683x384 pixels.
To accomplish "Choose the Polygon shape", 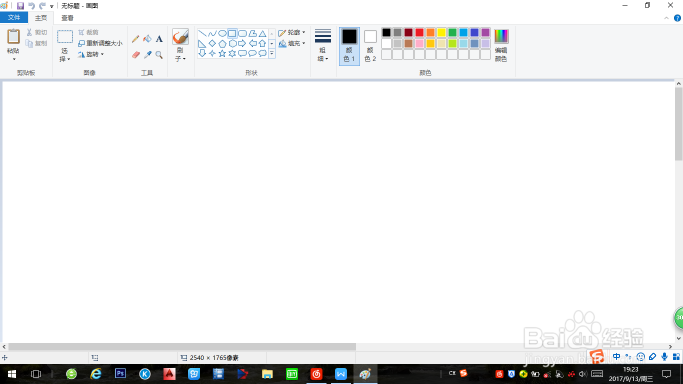I will click(x=252, y=34).
